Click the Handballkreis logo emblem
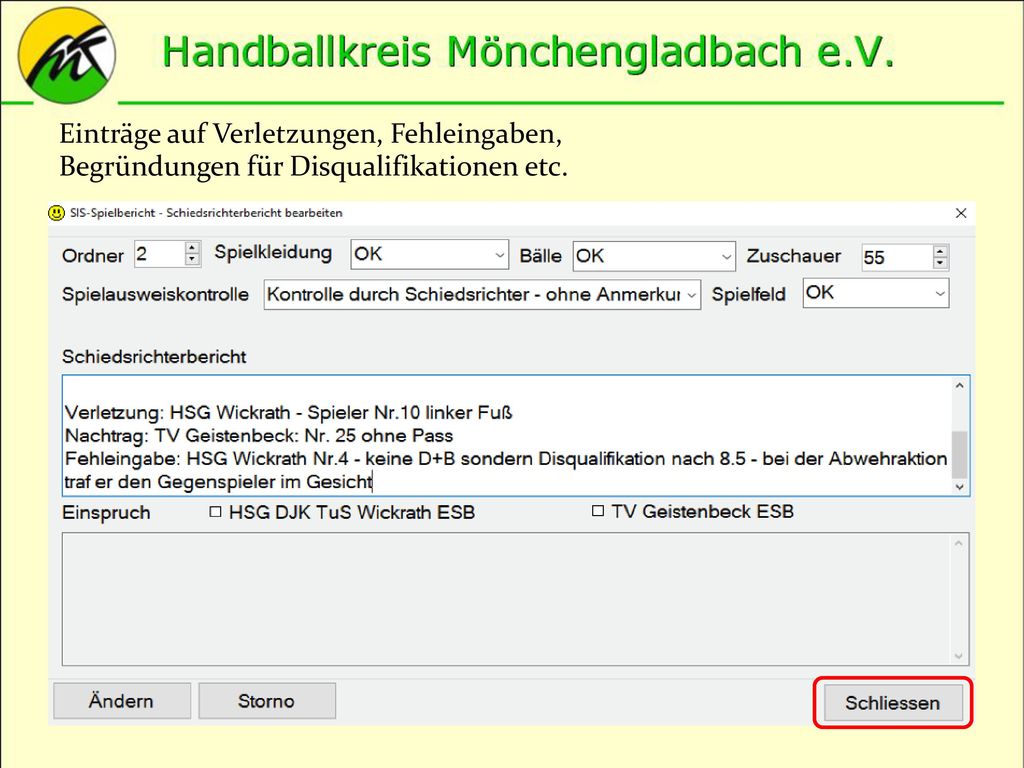The width and height of the screenshot is (1024, 768). (67, 56)
